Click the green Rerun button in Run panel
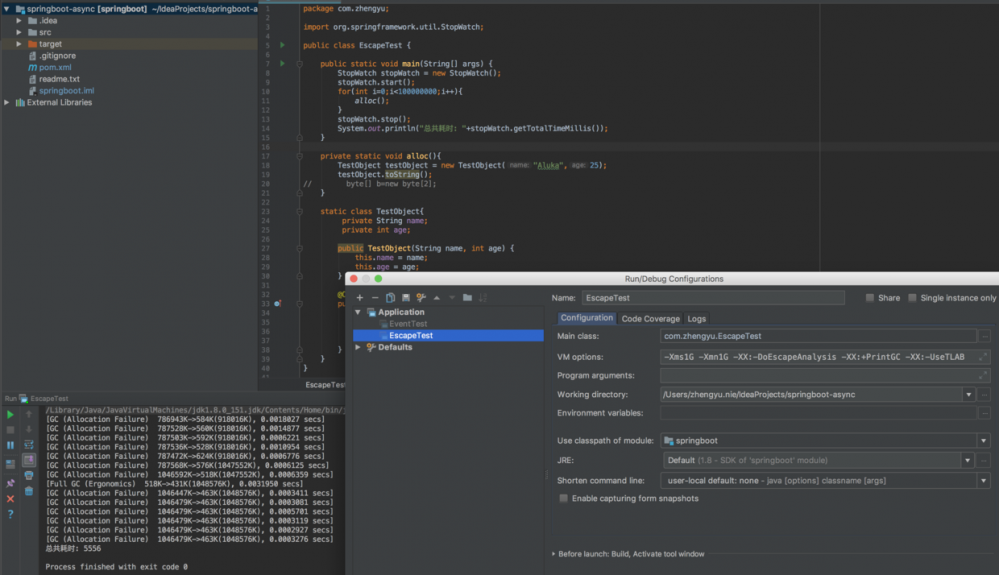This screenshot has width=999, height=575. (x=11, y=414)
